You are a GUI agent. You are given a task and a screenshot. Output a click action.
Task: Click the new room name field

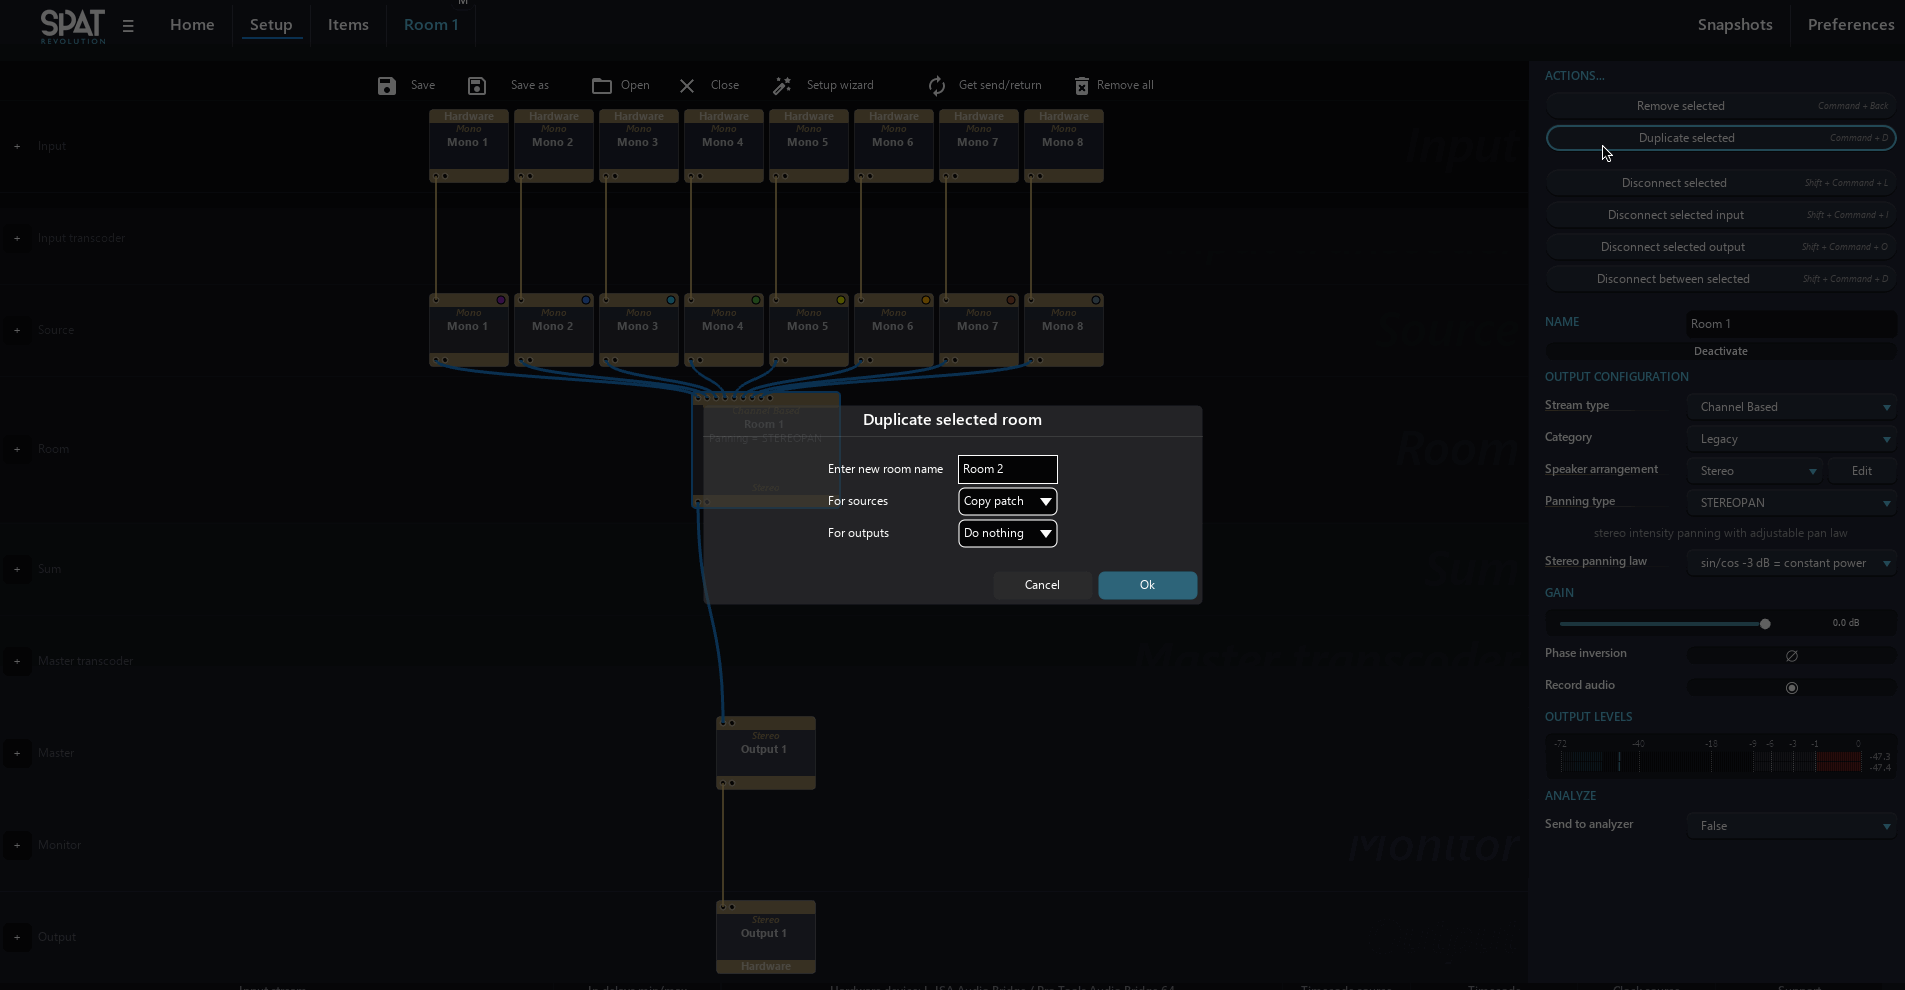(x=1007, y=469)
